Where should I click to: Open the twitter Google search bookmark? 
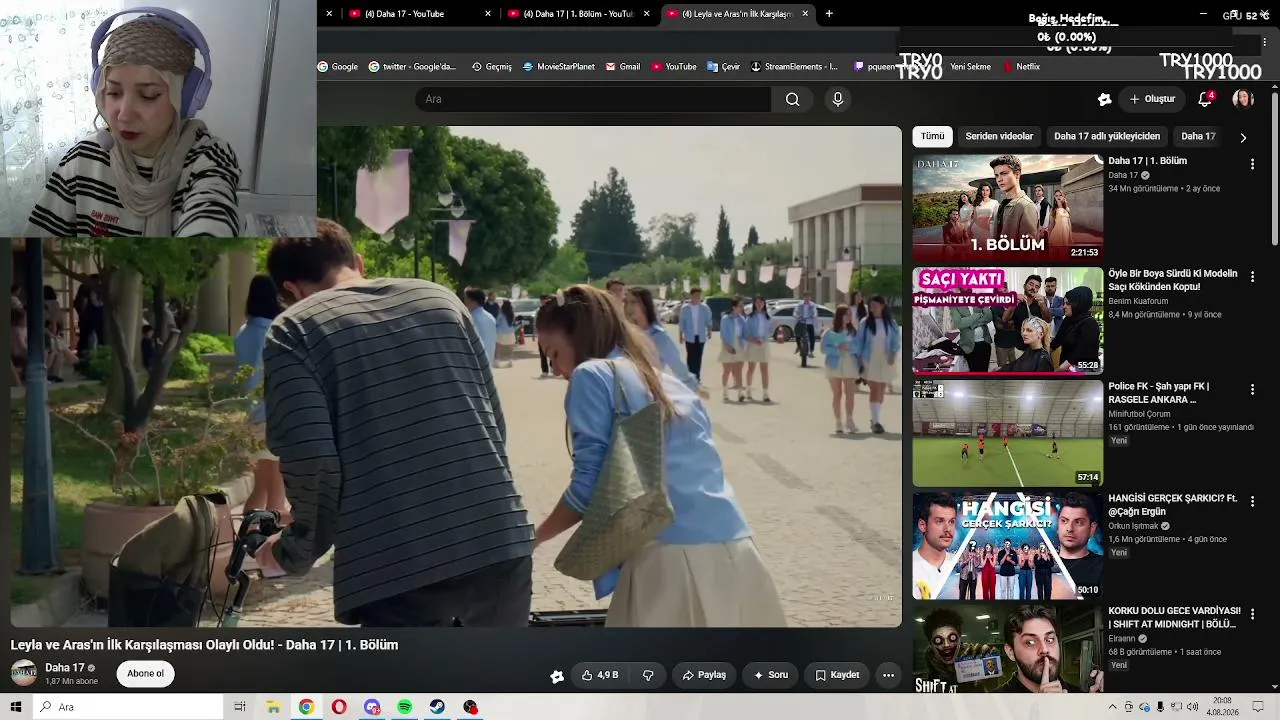(x=412, y=67)
